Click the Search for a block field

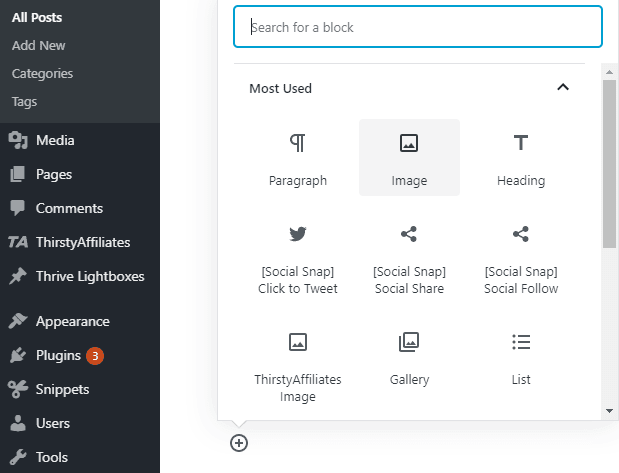(418, 27)
